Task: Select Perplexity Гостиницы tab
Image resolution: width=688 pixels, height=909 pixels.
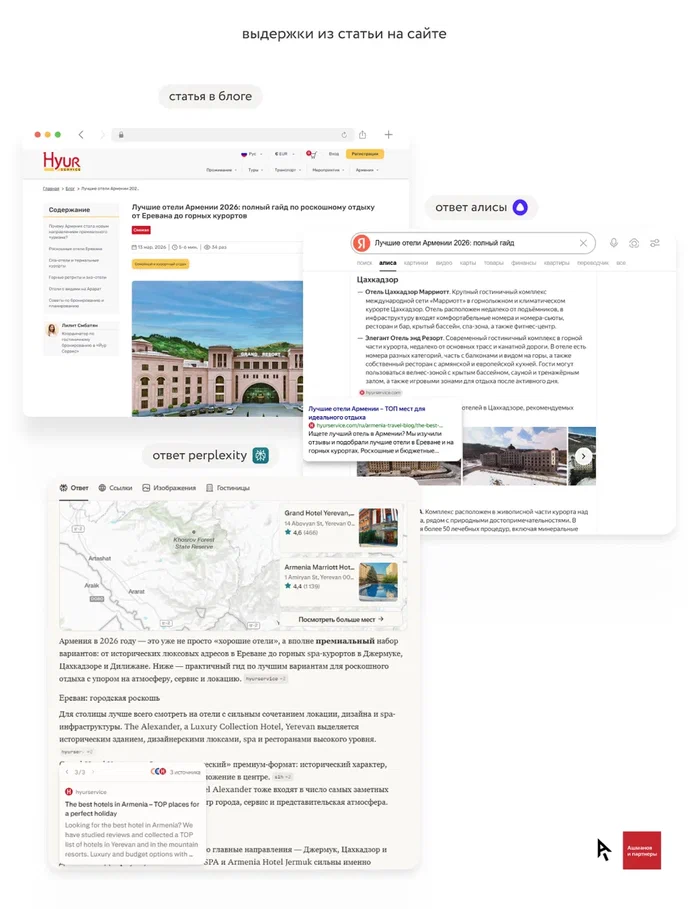Action: point(228,488)
